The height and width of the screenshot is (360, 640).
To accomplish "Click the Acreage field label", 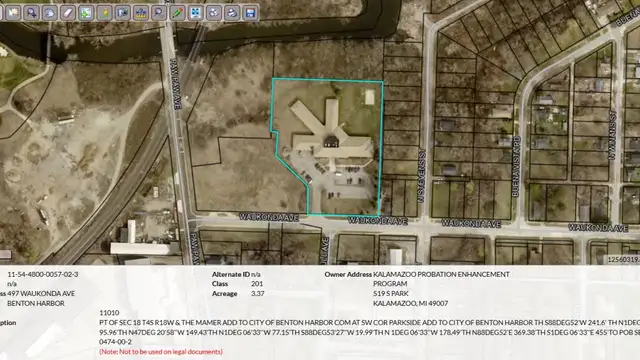I will pyautogui.click(x=224, y=293).
